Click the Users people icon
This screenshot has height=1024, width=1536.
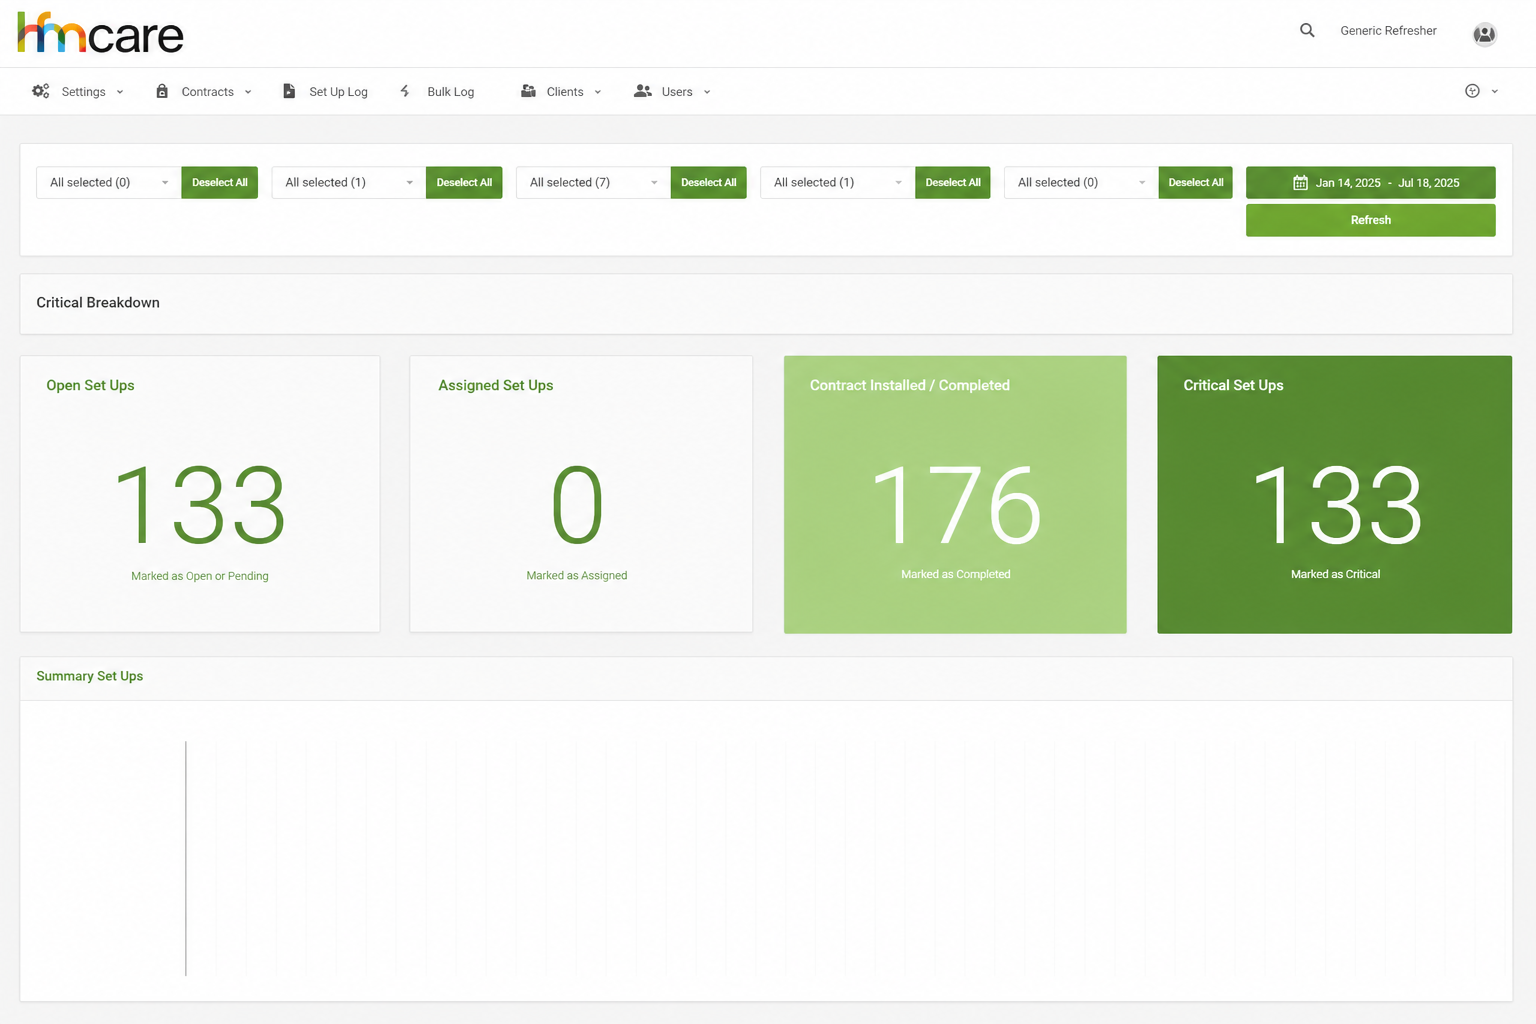tap(643, 91)
